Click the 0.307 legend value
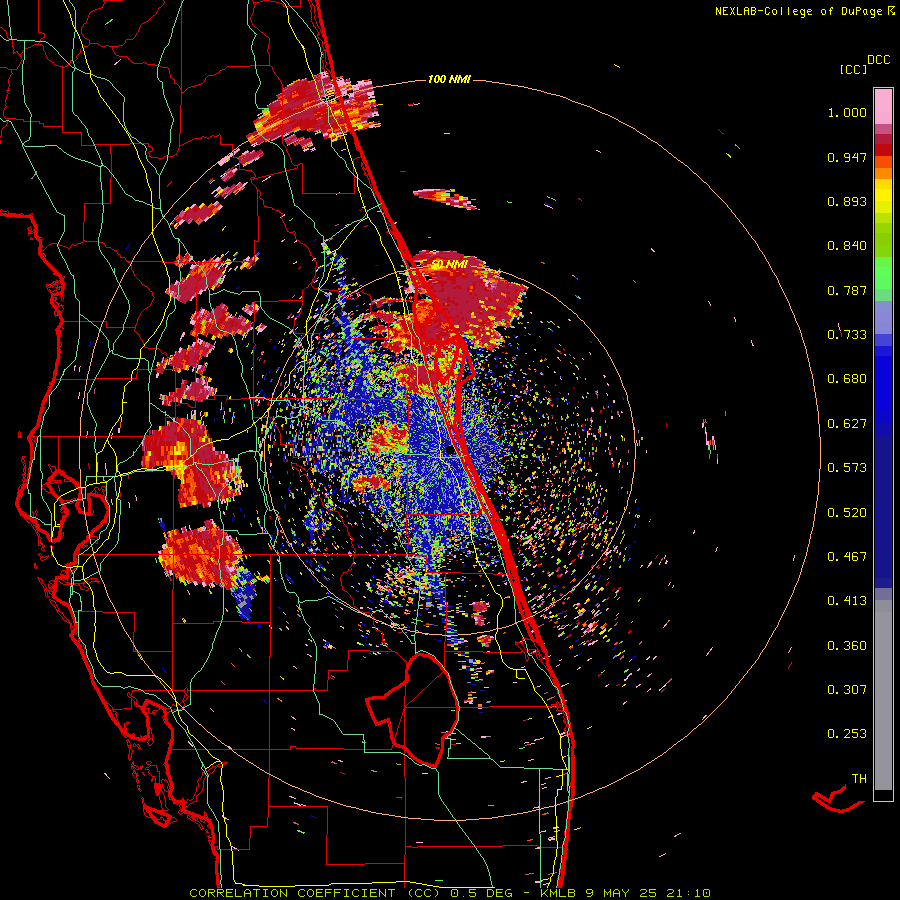Image resolution: width=900 pixels, height=900 pixels. pyautogui.click(x=847, y=690)
